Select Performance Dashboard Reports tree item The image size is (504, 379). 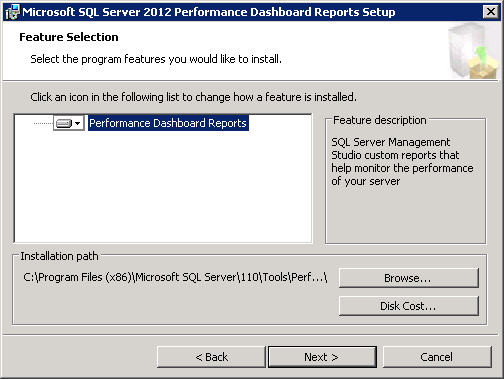[168, 123]
